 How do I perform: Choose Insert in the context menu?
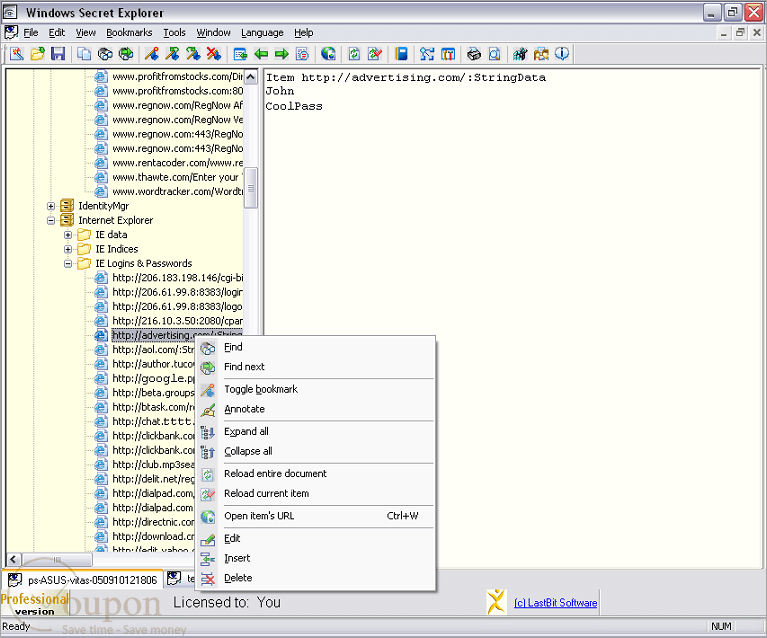[x=315, y=558]
